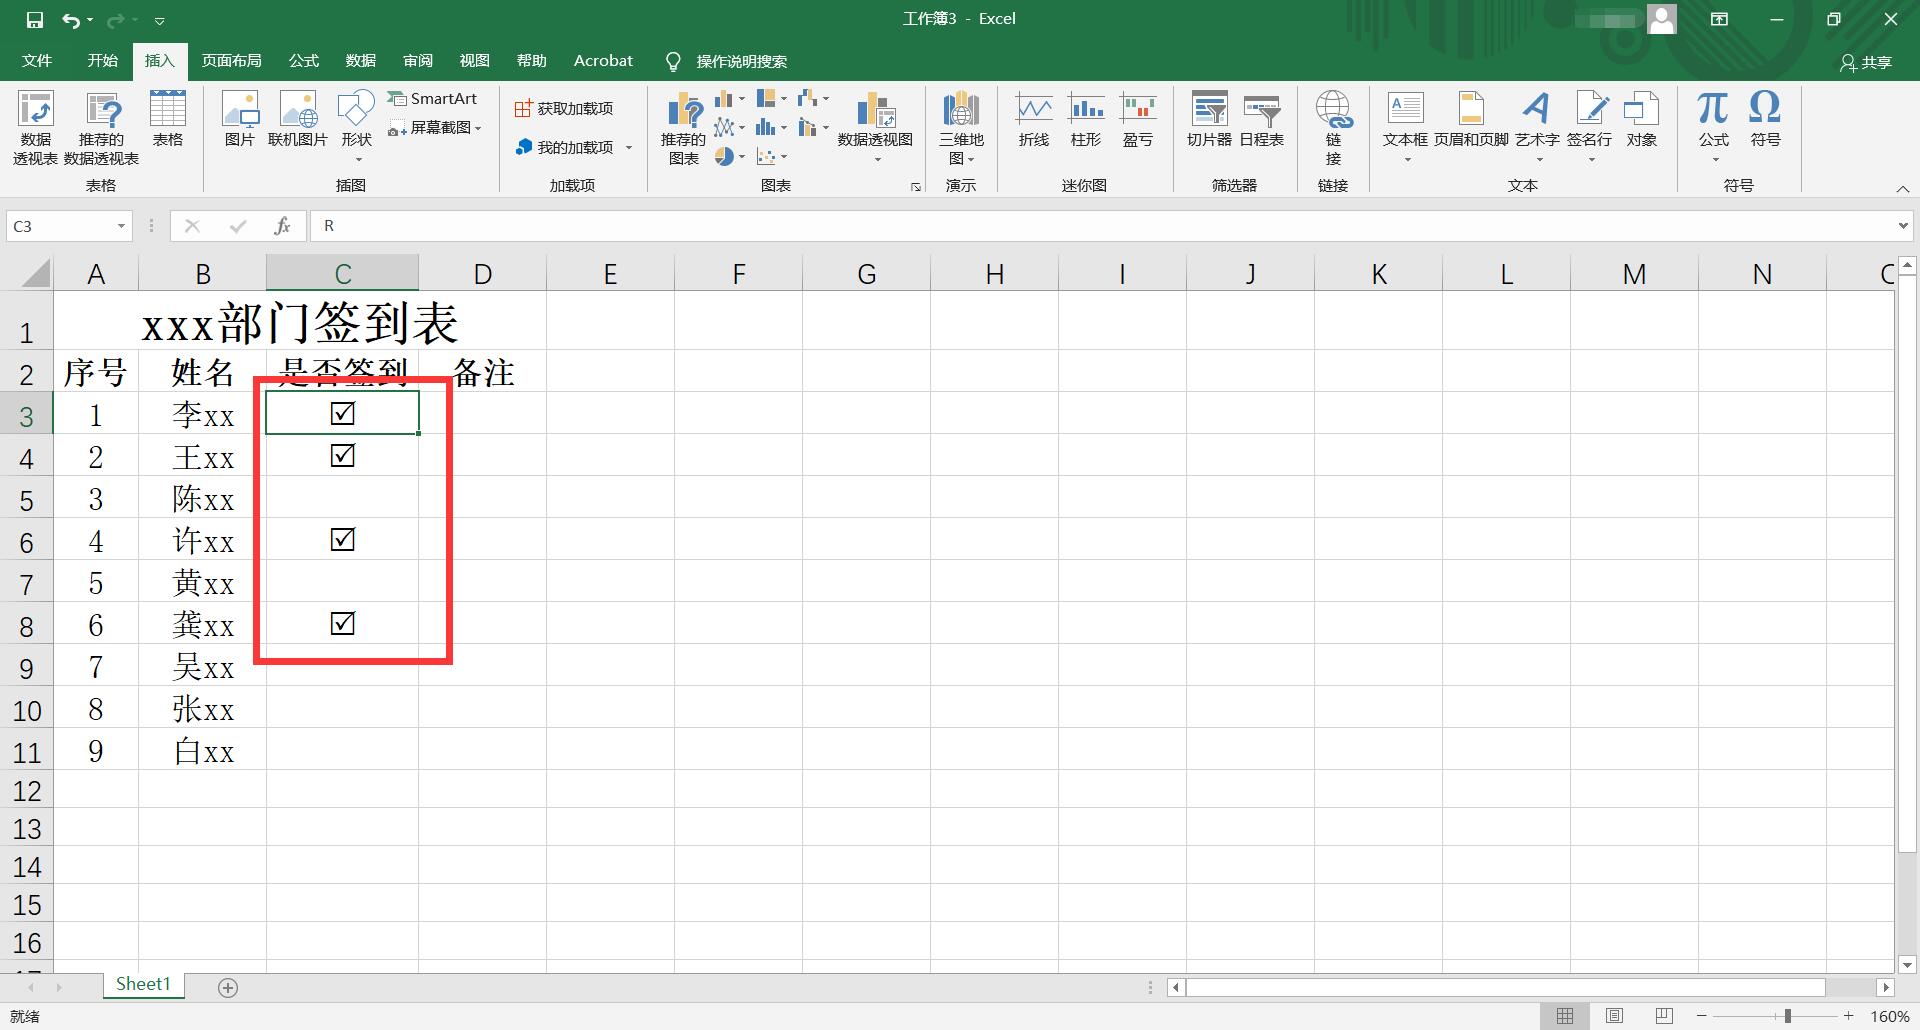Switch to the Data (数据) tab
This screenshot has width=1920, height=1030.
coord(361,61)
